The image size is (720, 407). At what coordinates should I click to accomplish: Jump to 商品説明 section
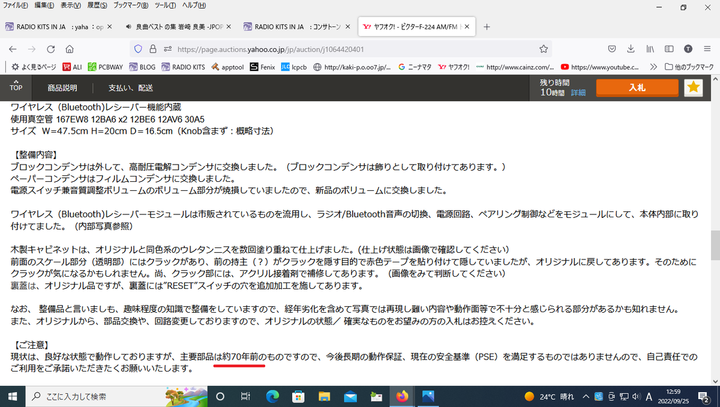click(x=62, y=88)
